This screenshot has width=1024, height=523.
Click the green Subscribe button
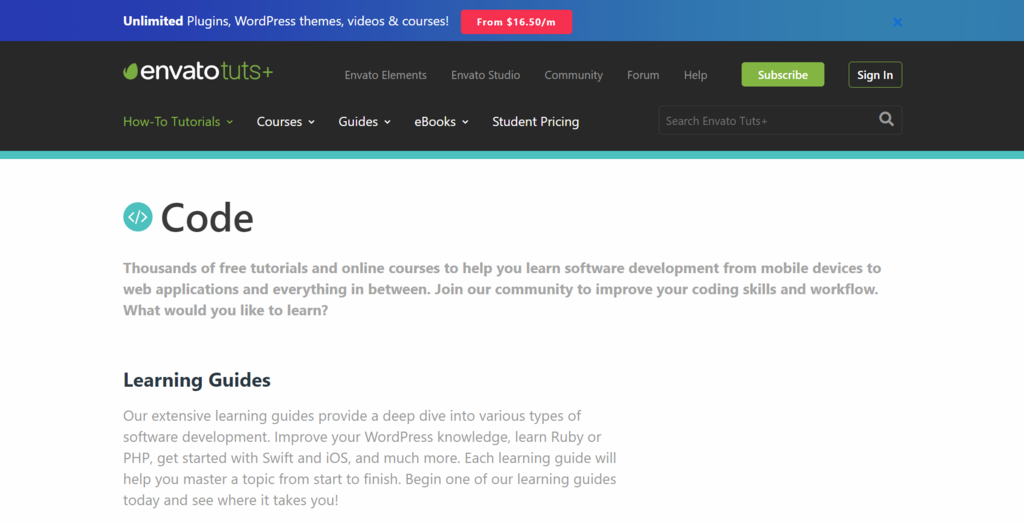[782, 74]
